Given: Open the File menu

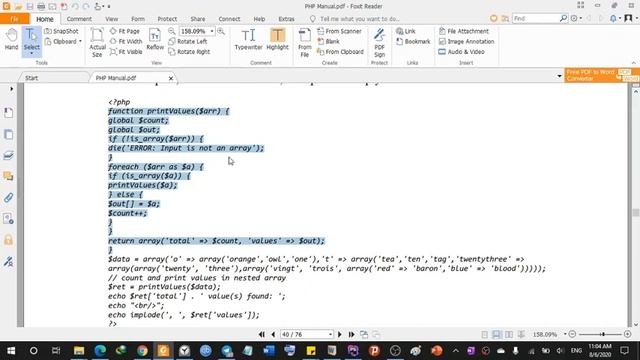Looking at the screenshot, I should pos(15,19).
